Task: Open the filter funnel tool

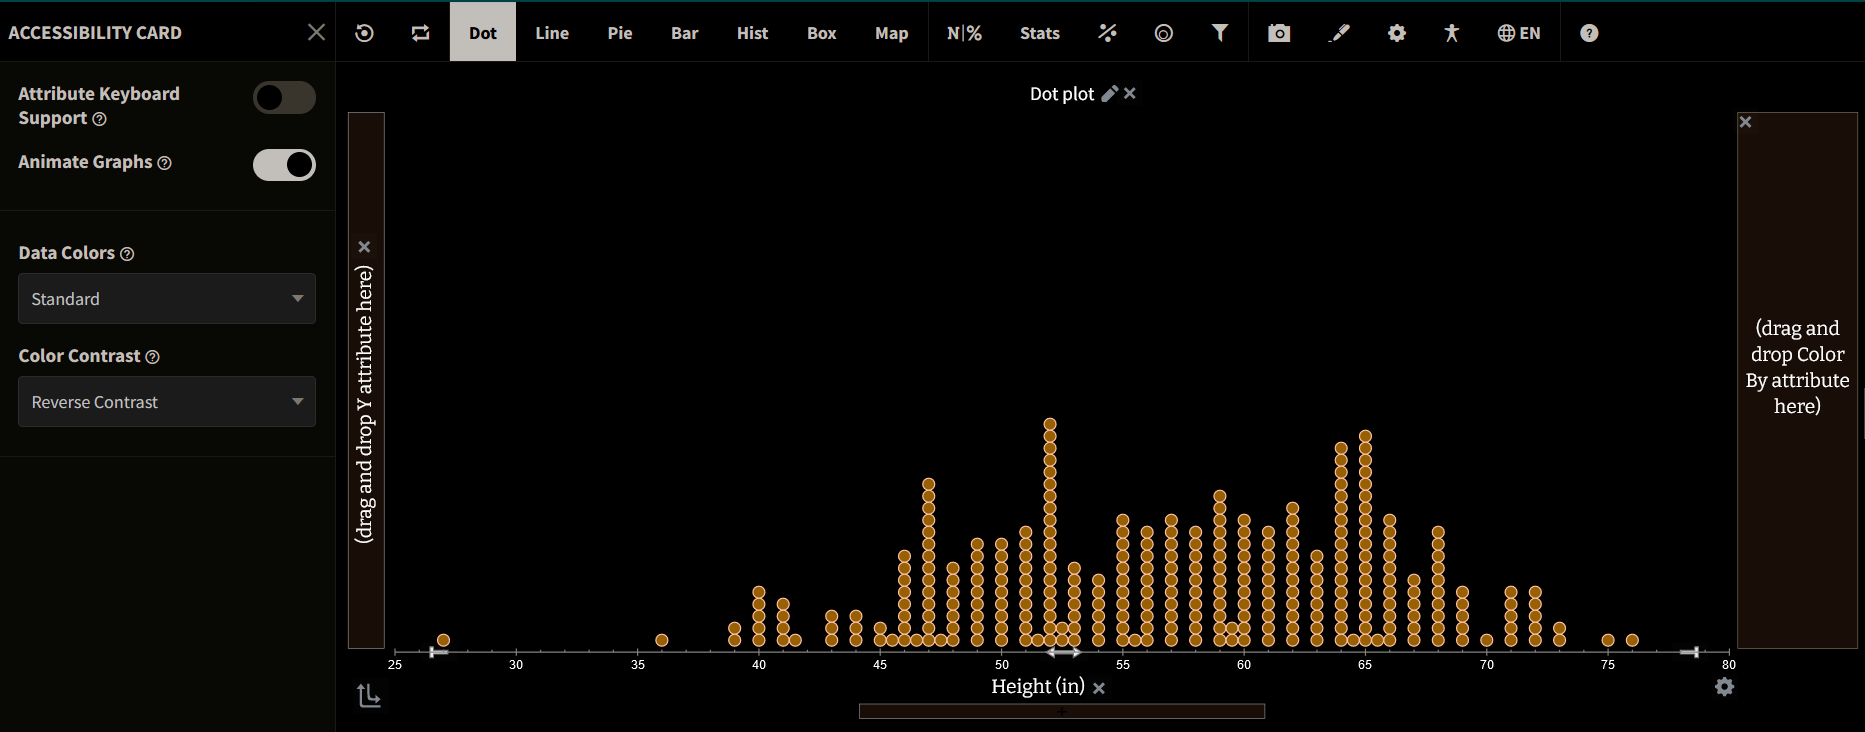Action: click(x=1220, y=33)
